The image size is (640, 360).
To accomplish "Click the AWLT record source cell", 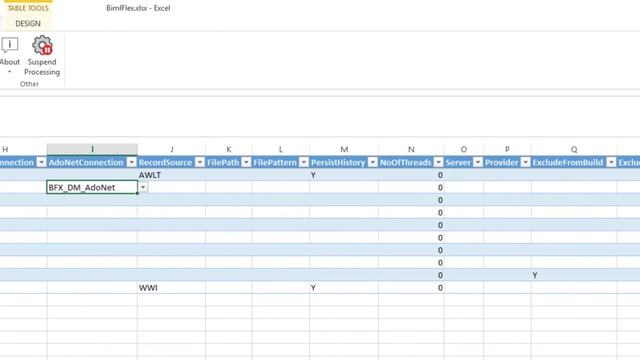I will point(171,175).
